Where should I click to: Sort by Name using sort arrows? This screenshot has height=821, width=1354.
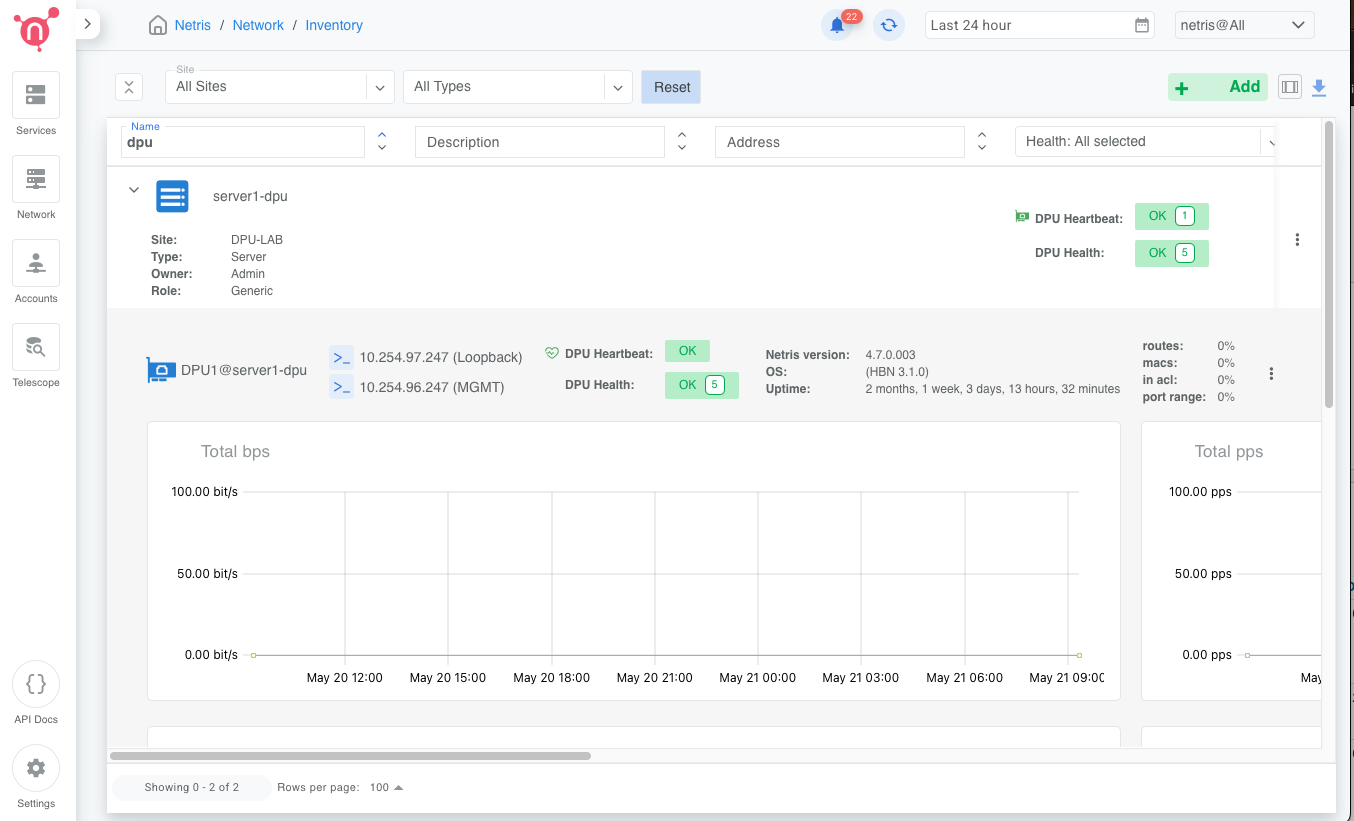pos(382,142)
